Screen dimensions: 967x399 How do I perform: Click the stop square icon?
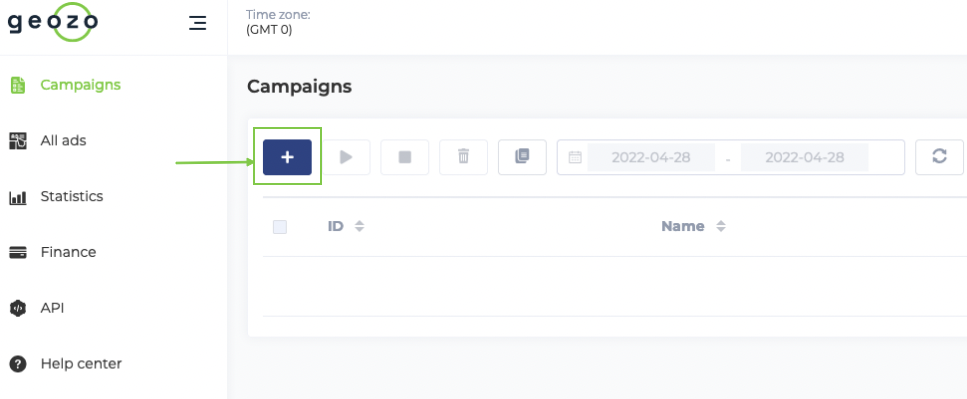(x=405, y=157)
